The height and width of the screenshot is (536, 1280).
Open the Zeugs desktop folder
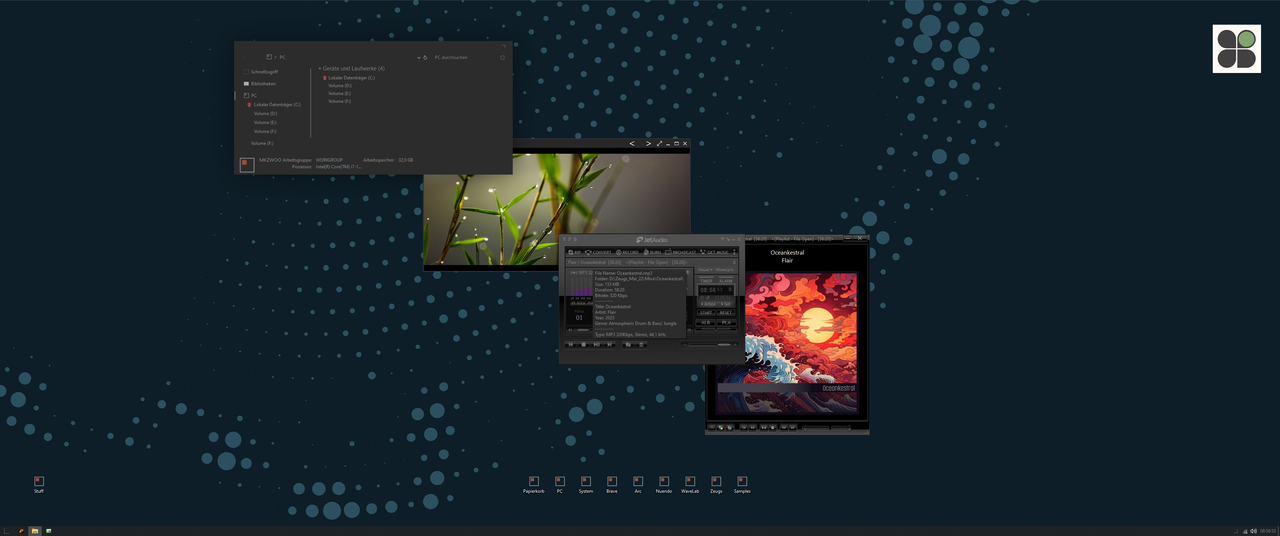tap(716, 485)
